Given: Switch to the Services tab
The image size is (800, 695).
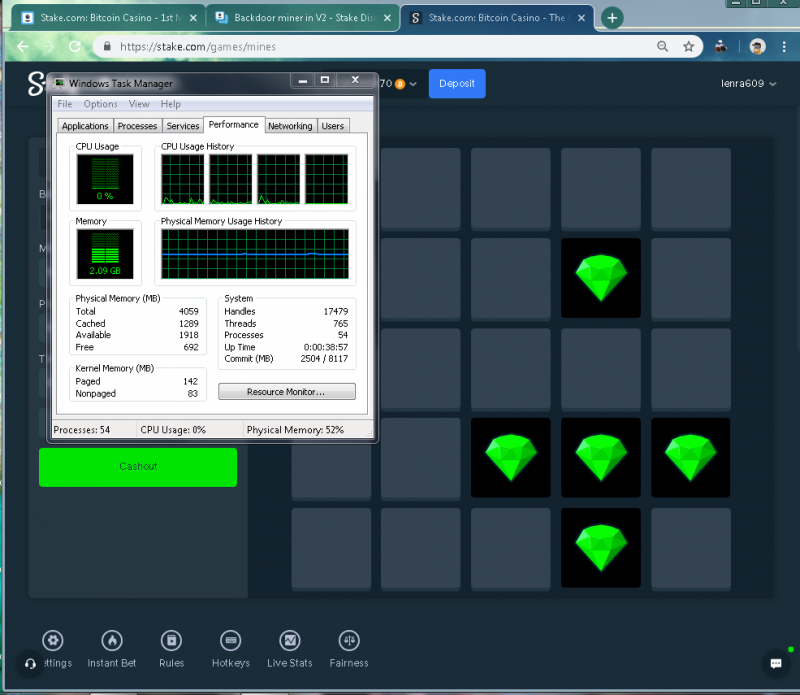Looking at the screenshot, I should pyautogui.click(x=183, y=126).
